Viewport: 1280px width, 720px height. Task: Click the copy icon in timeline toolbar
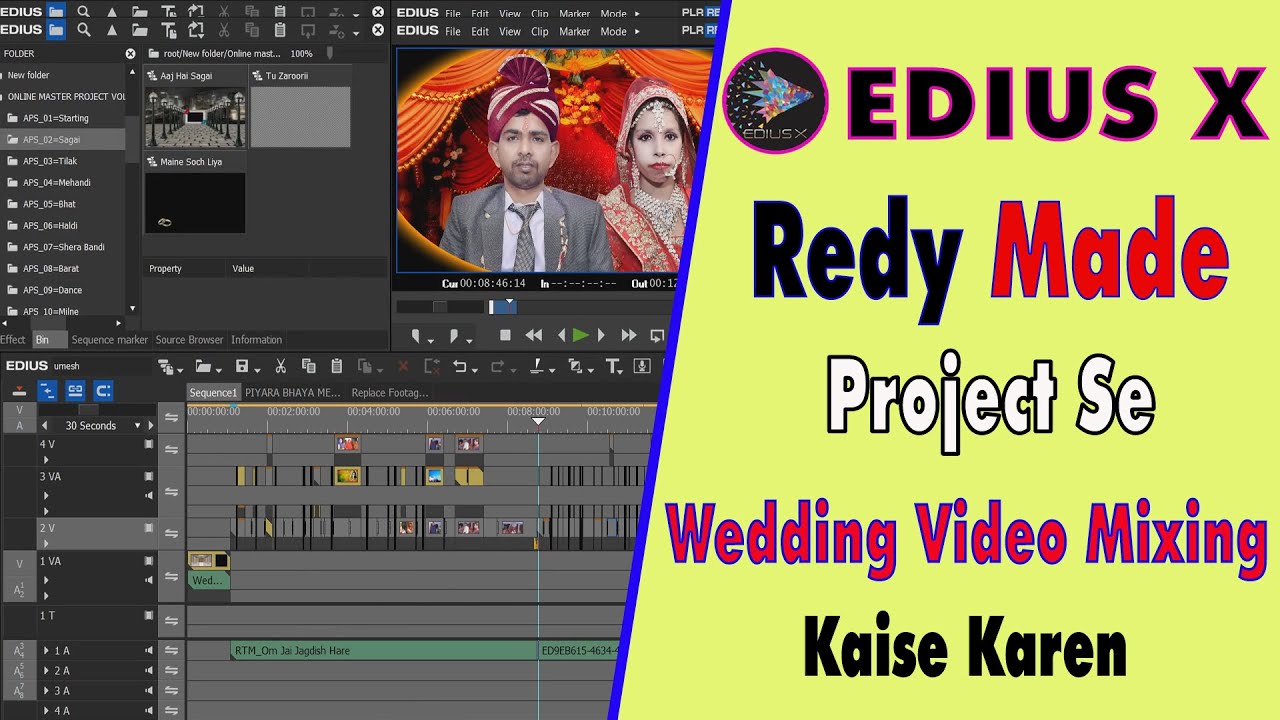(x=308, y=366)
